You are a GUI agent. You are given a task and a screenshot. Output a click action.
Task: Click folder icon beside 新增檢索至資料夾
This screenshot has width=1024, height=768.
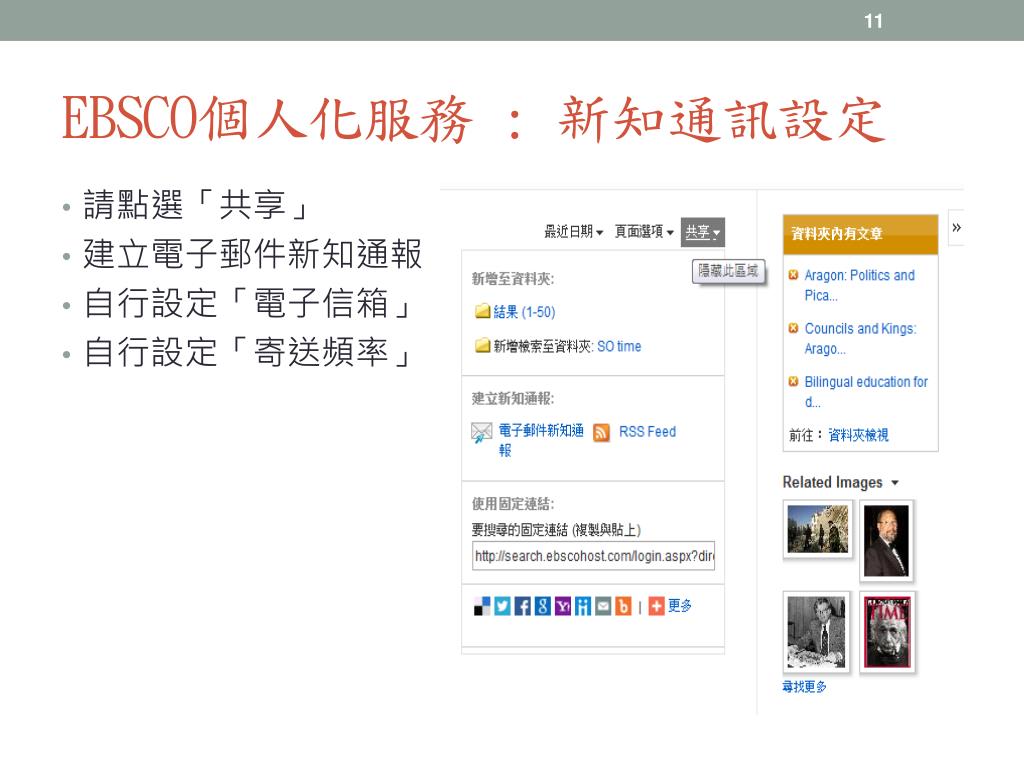483,345
